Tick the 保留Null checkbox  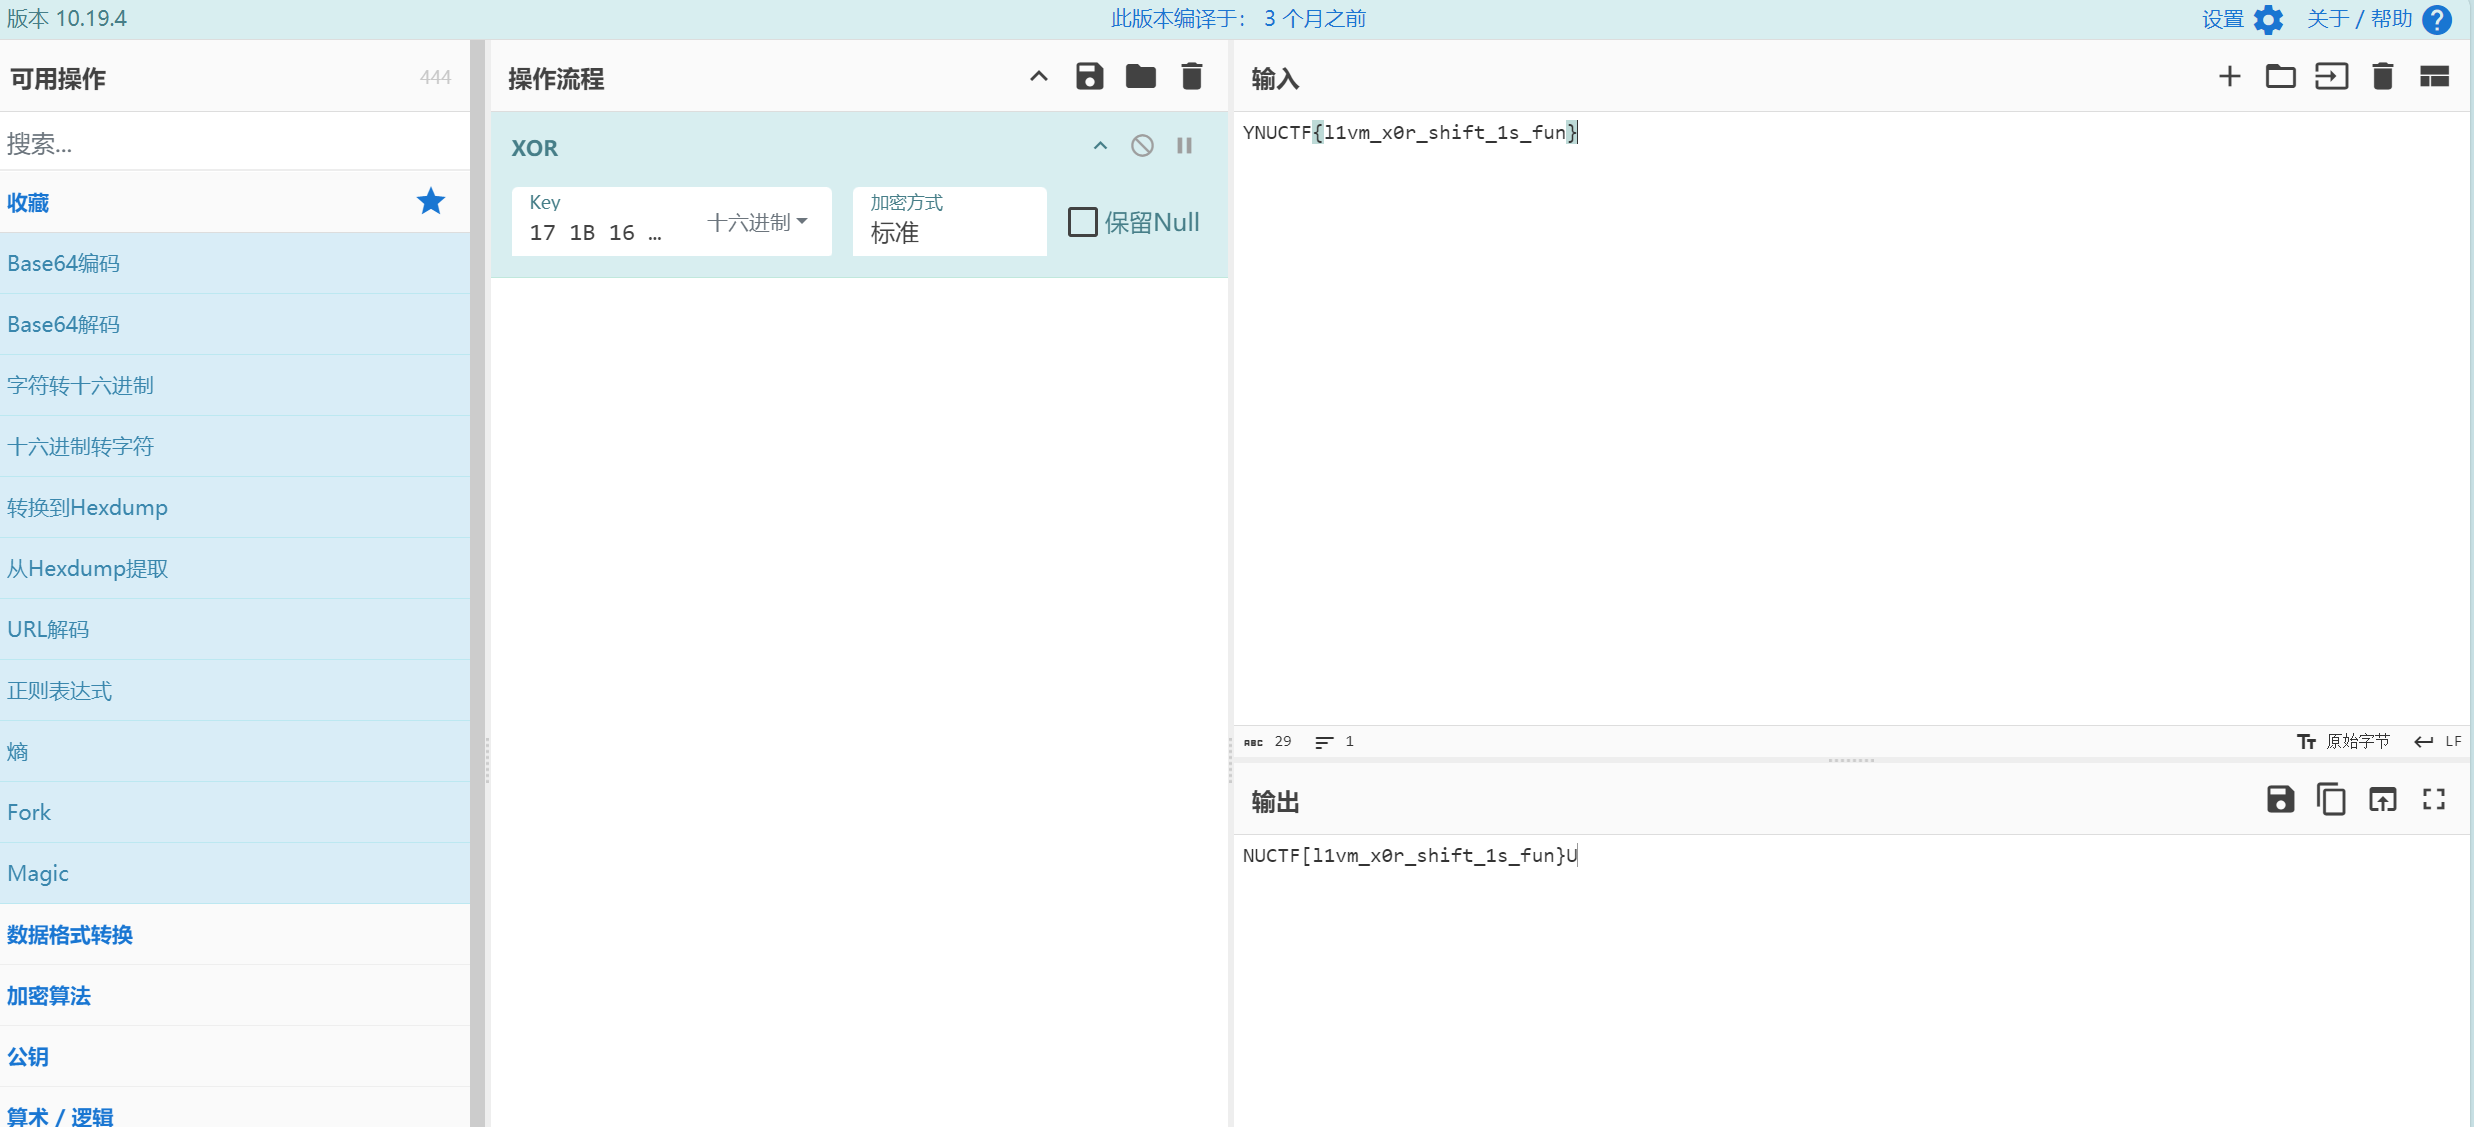point(1082,222)
